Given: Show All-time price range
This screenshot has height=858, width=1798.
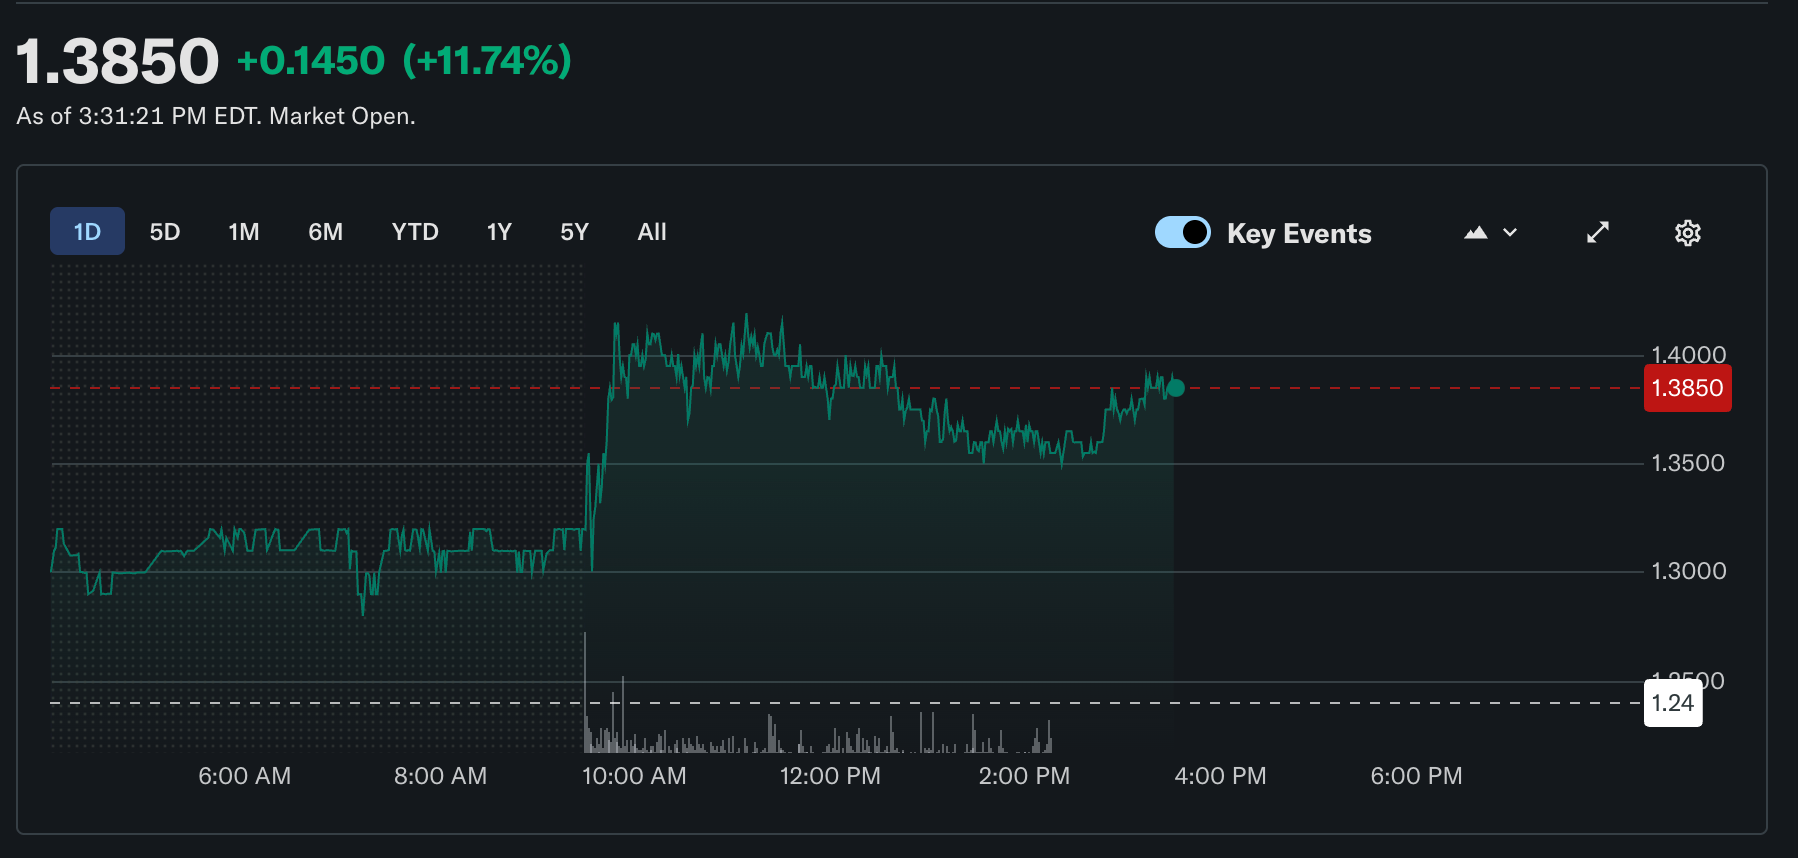Looking at the screenshot, I should [x=651, y=232].
